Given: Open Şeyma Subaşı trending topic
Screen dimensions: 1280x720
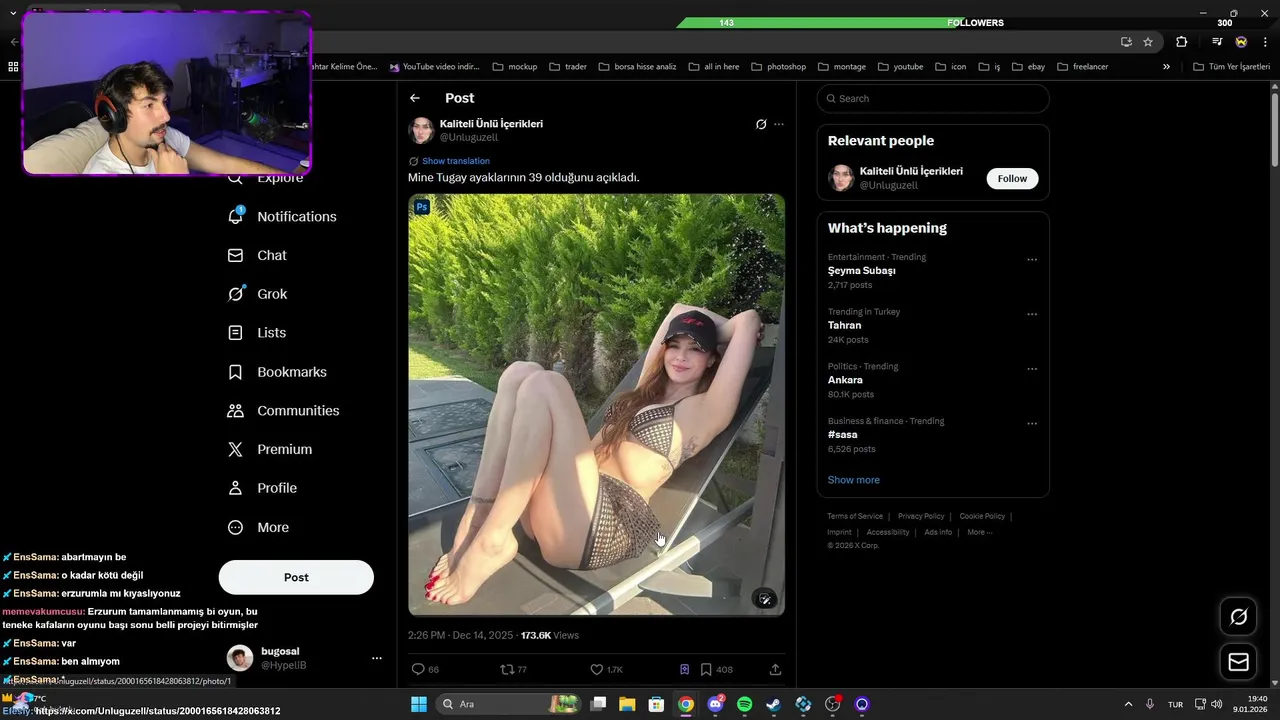Looking at the screenshot, I should pyautogui.click(x=861, y=271).
